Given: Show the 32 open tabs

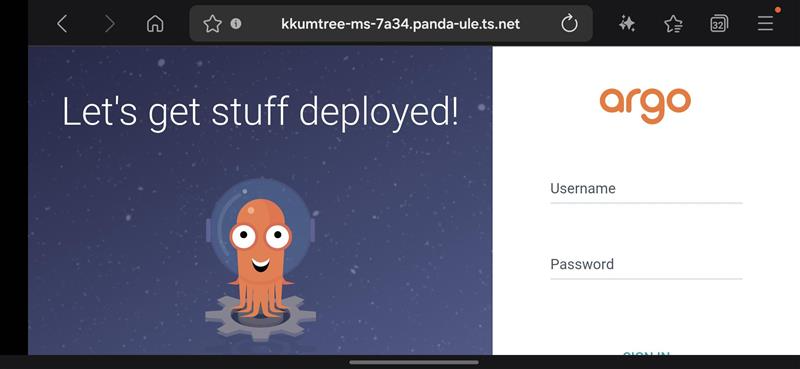Looking at the screenshot, I should coord(719,23).
